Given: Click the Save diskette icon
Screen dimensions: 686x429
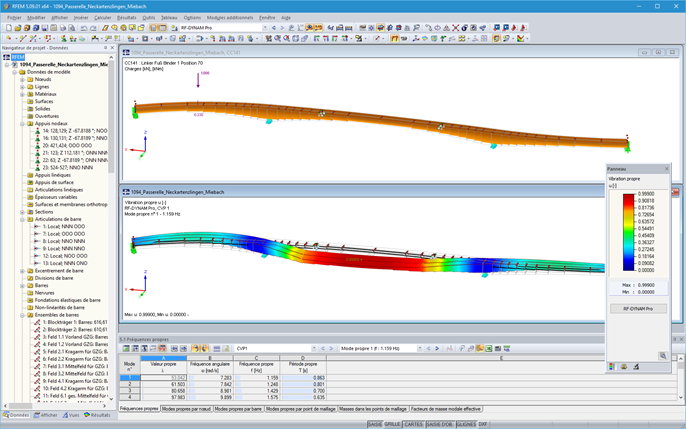Looking at the screenshot, I should click(45, 28).
